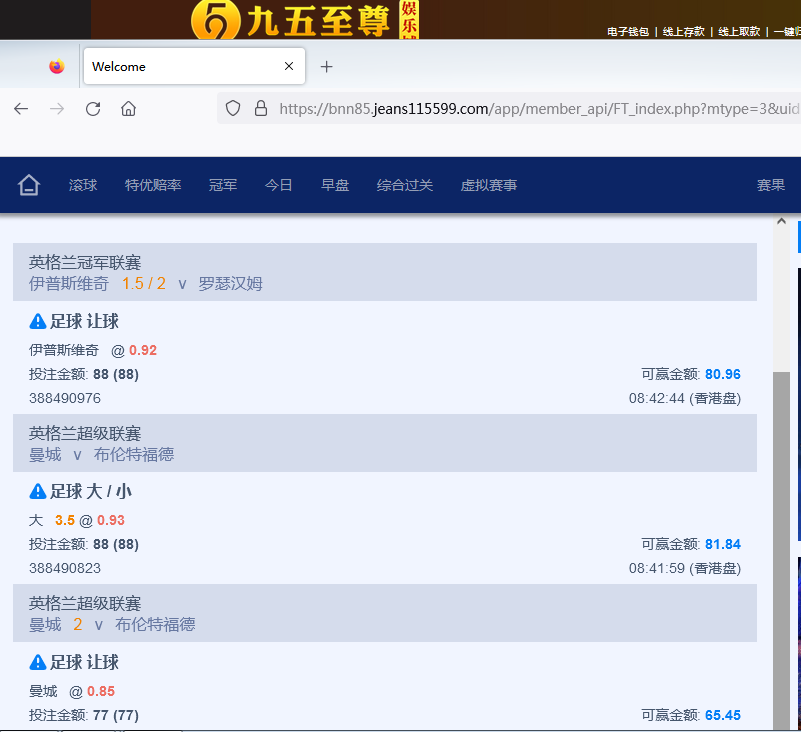Click the 线上取款 link in top banner
The width and height of the screenshot is (801, 732).
pyautogui.click(x=739, y=32)
